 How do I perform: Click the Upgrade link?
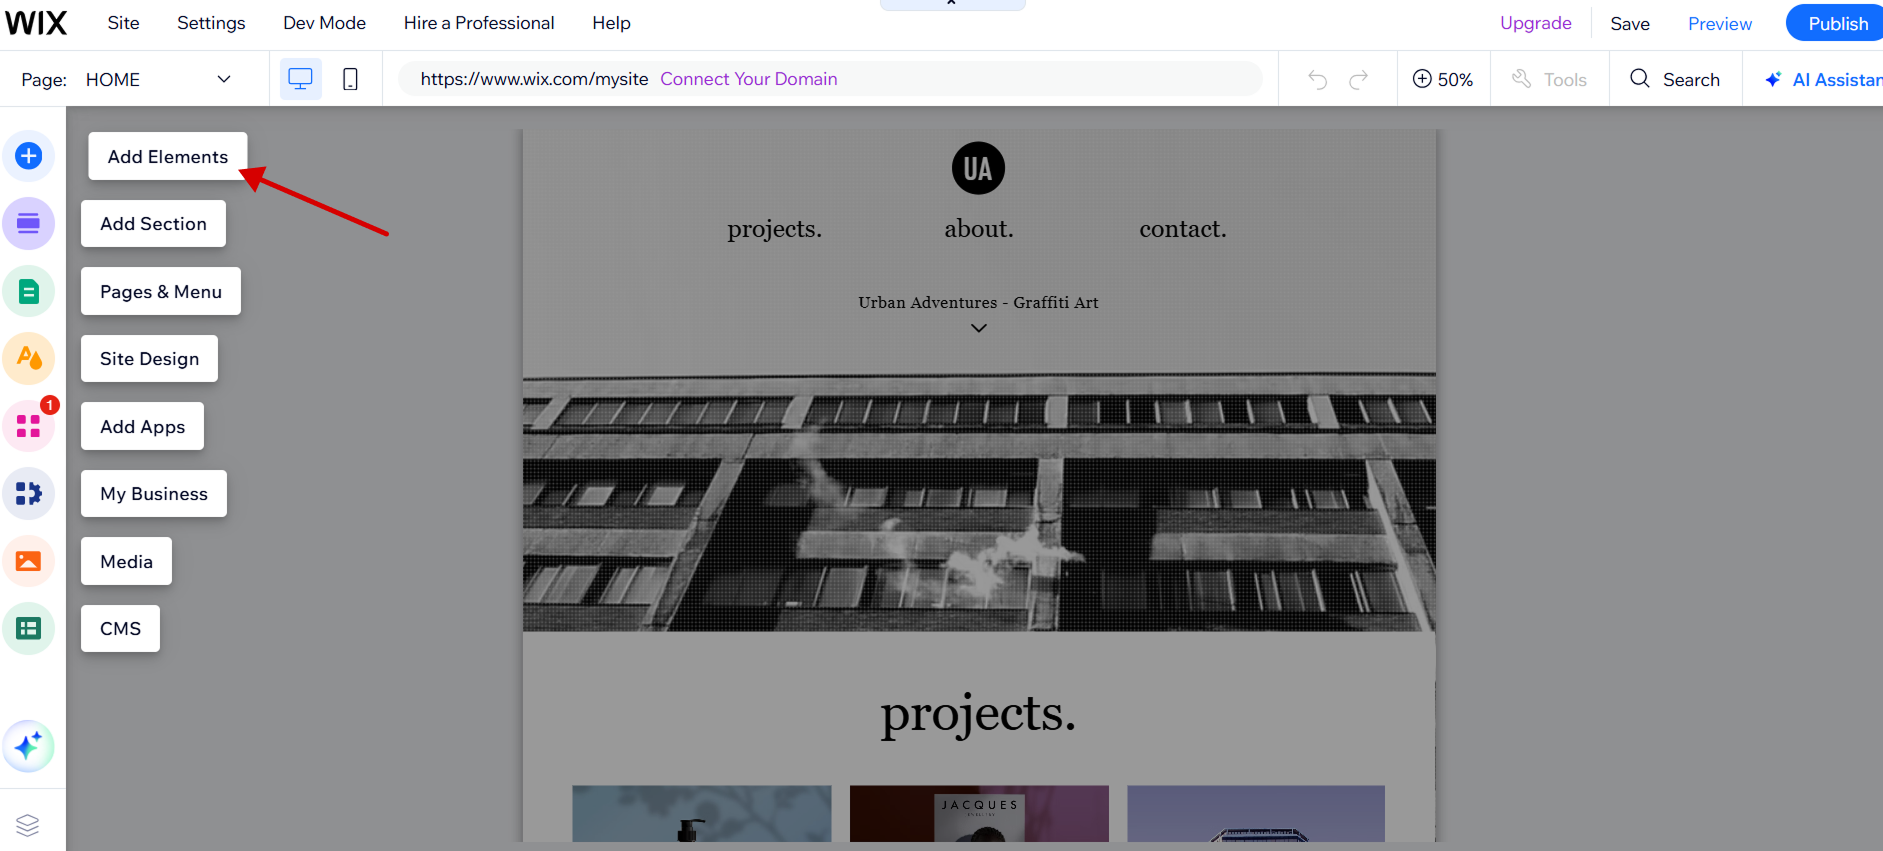click(x=1535, y=23)
